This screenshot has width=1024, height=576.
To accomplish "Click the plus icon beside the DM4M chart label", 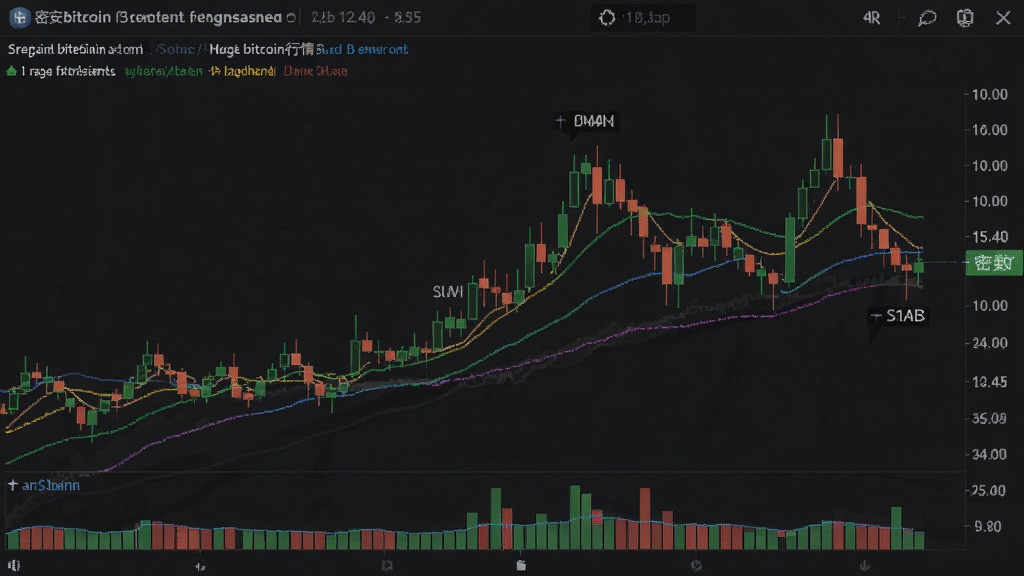I will point(560,120).
